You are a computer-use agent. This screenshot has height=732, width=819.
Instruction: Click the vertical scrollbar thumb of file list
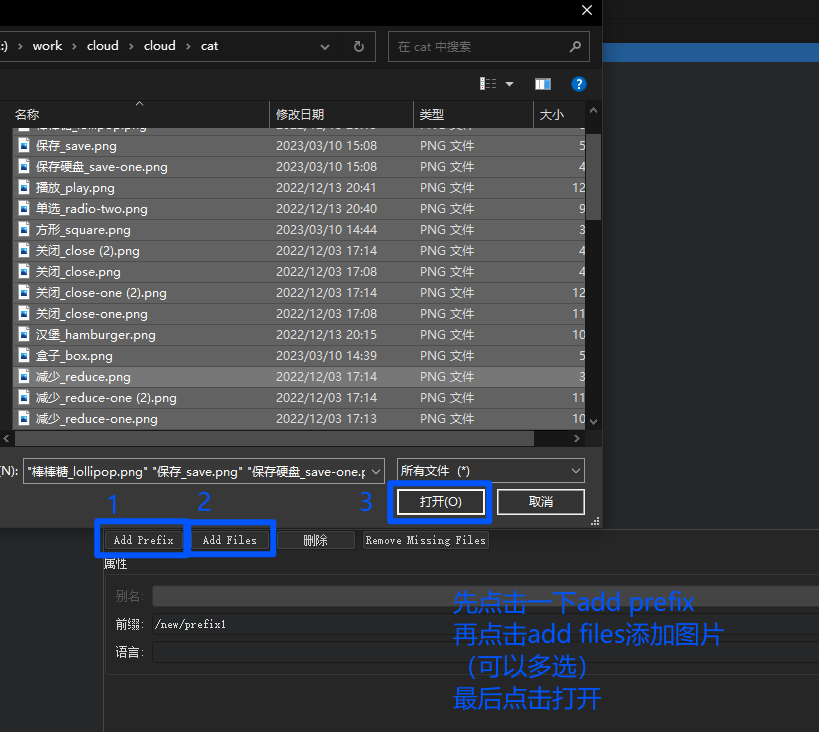pyautogui.click(x=593, y=176)
